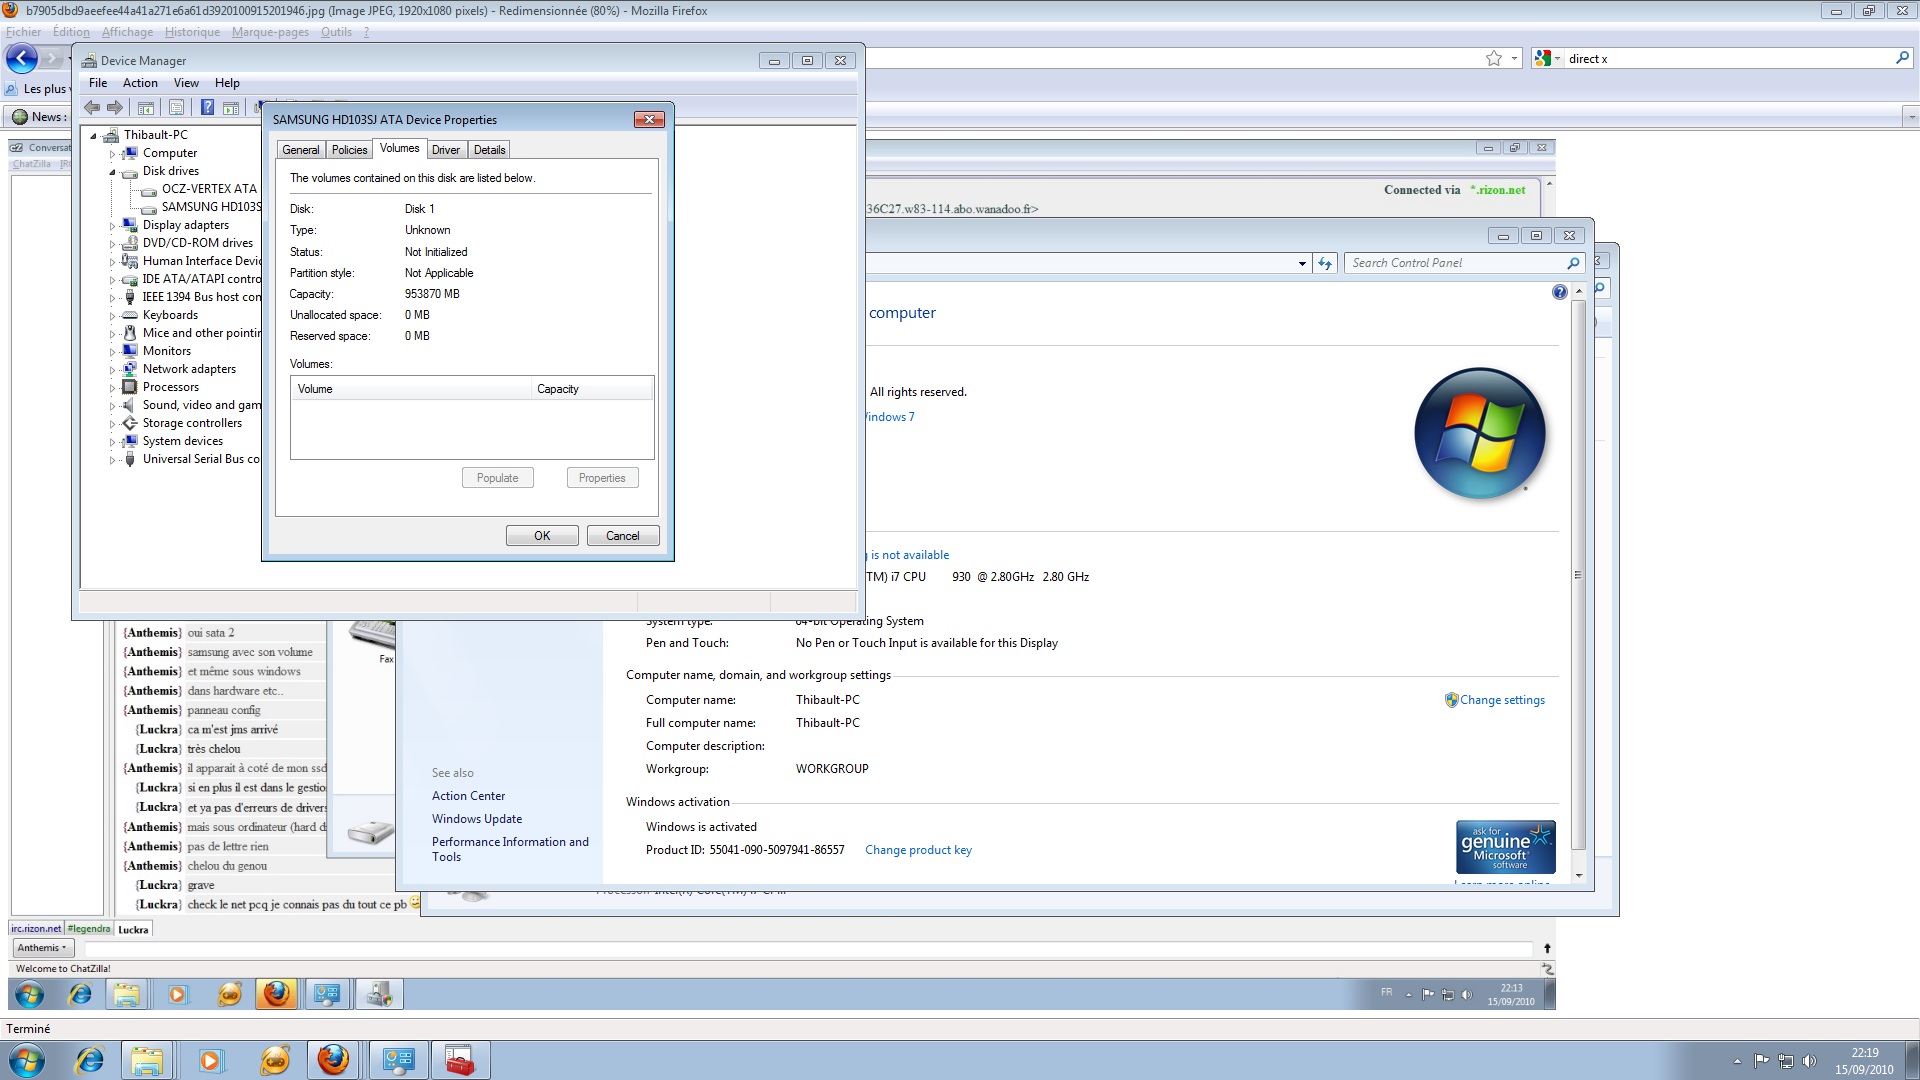Select the OCZ-VERTEX ATA drive entry
The height and width of the screenshot is (1080, 1920).
[x=209, y=189]
